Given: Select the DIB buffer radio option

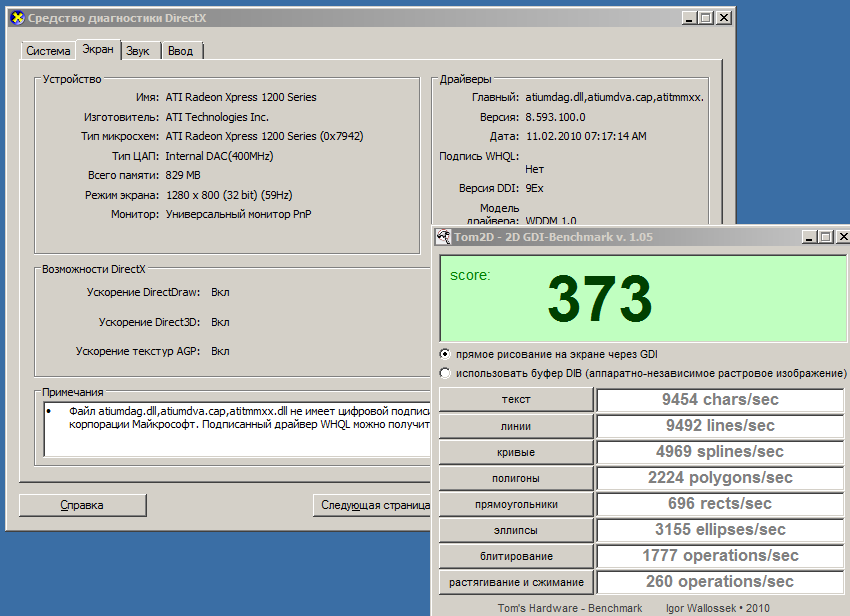Looking at the screenshot, I should tap(445, 373).
